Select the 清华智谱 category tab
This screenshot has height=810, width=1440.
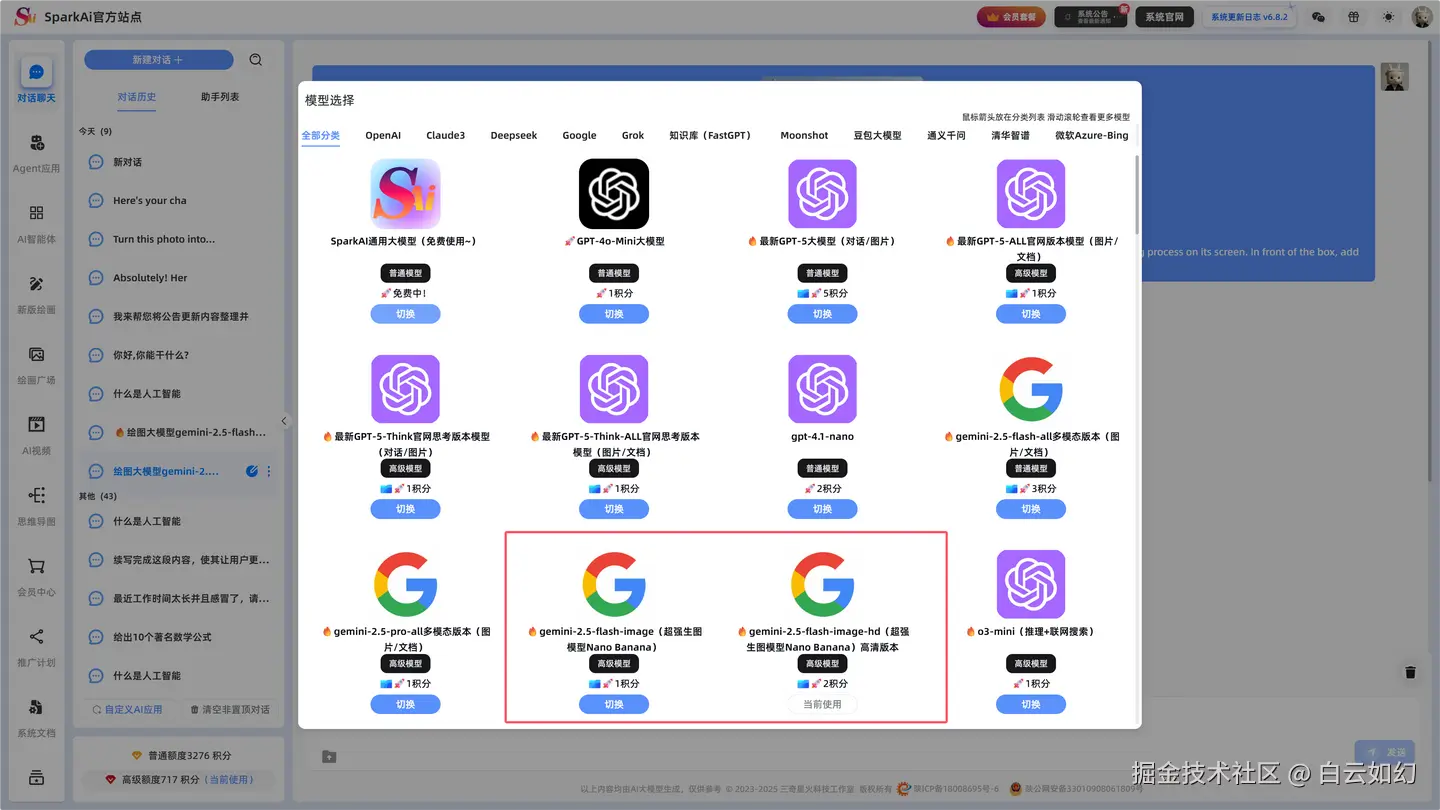tap(1010, 135)
